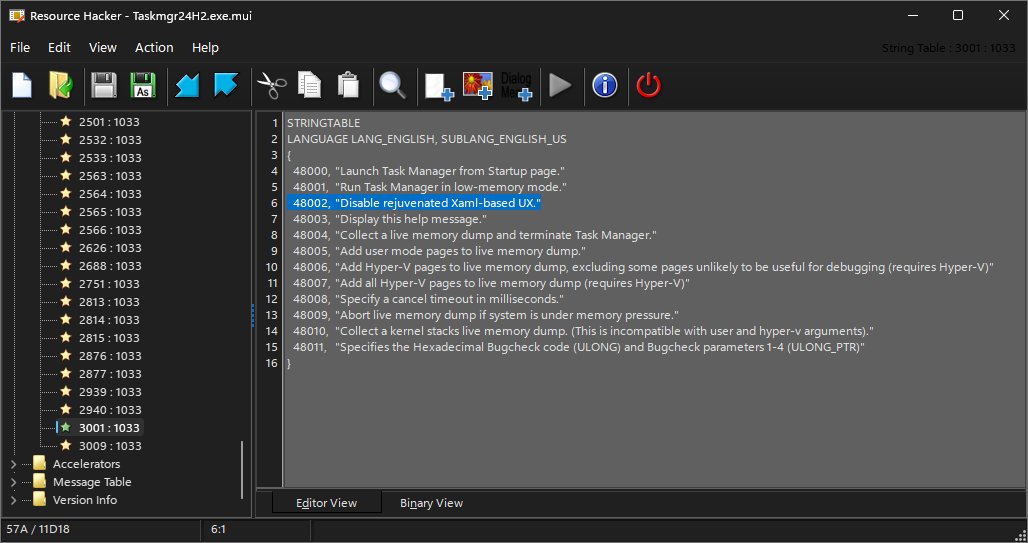Cut the selection with the scissors icon

[271, 85]
